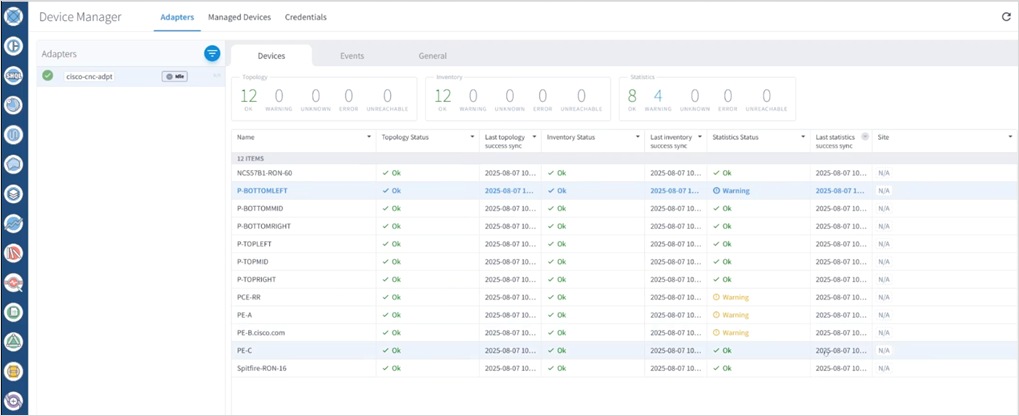Select the NCS57B1-RON-60 device row
Screen dimensions: 1019x416
pyautogui.click(x=625, y=174)
